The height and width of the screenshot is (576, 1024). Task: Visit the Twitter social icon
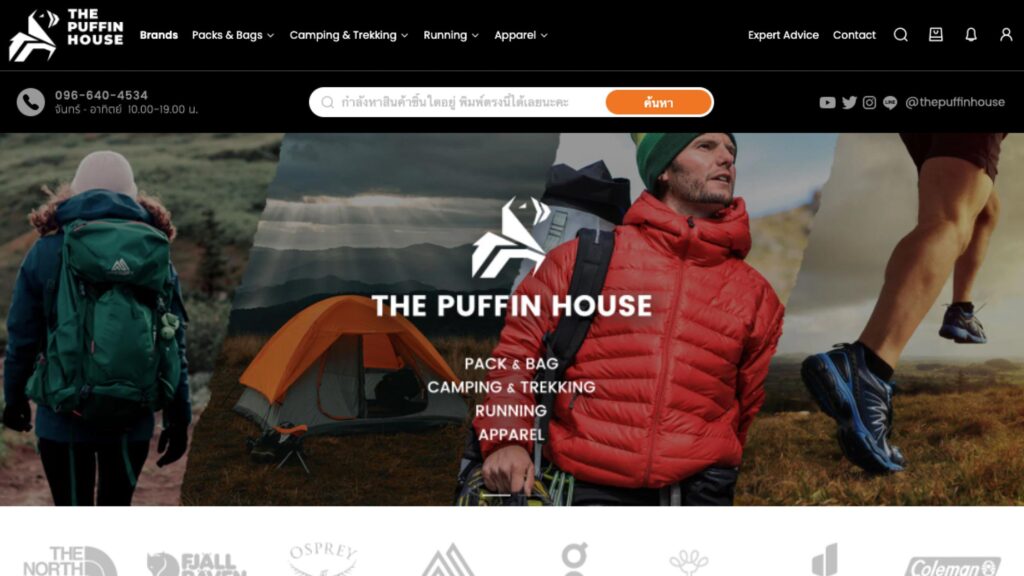coord(849,103)
